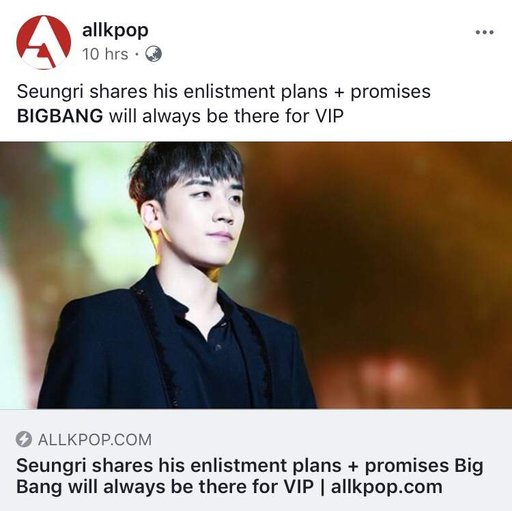The width and height of the screenshot is (512, 511).
Task: Open the three-dots post options menu
Action: pyautogui.click(x=484, y=32)
